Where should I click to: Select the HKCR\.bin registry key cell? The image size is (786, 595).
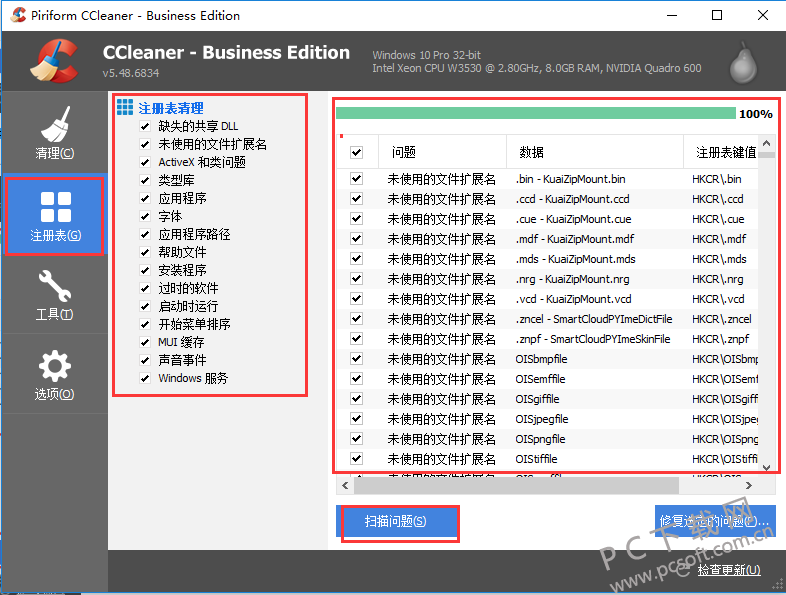point(716,179)
